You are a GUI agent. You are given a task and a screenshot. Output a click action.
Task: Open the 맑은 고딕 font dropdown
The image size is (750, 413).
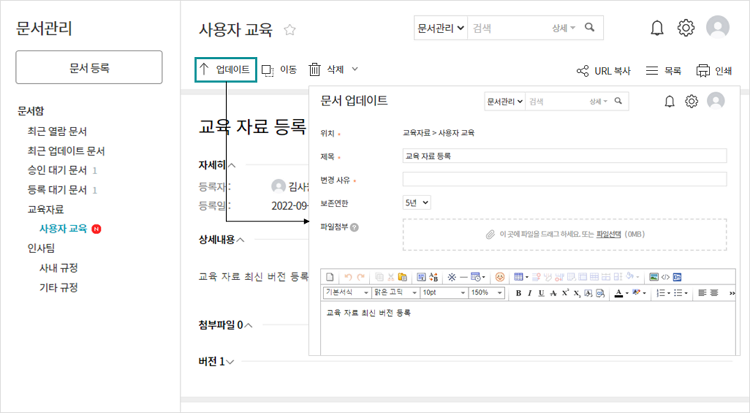(396, 292)
